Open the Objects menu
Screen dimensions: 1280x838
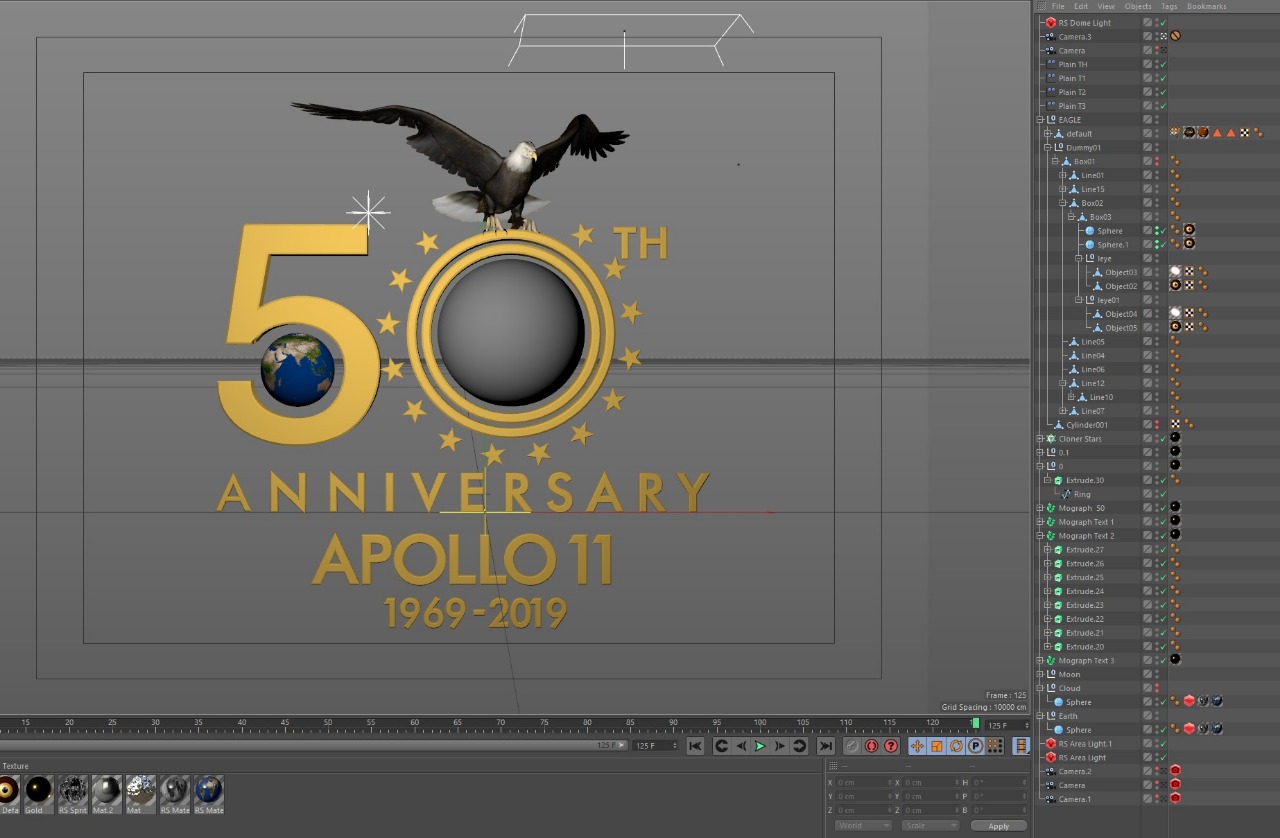coord(1138,6)
